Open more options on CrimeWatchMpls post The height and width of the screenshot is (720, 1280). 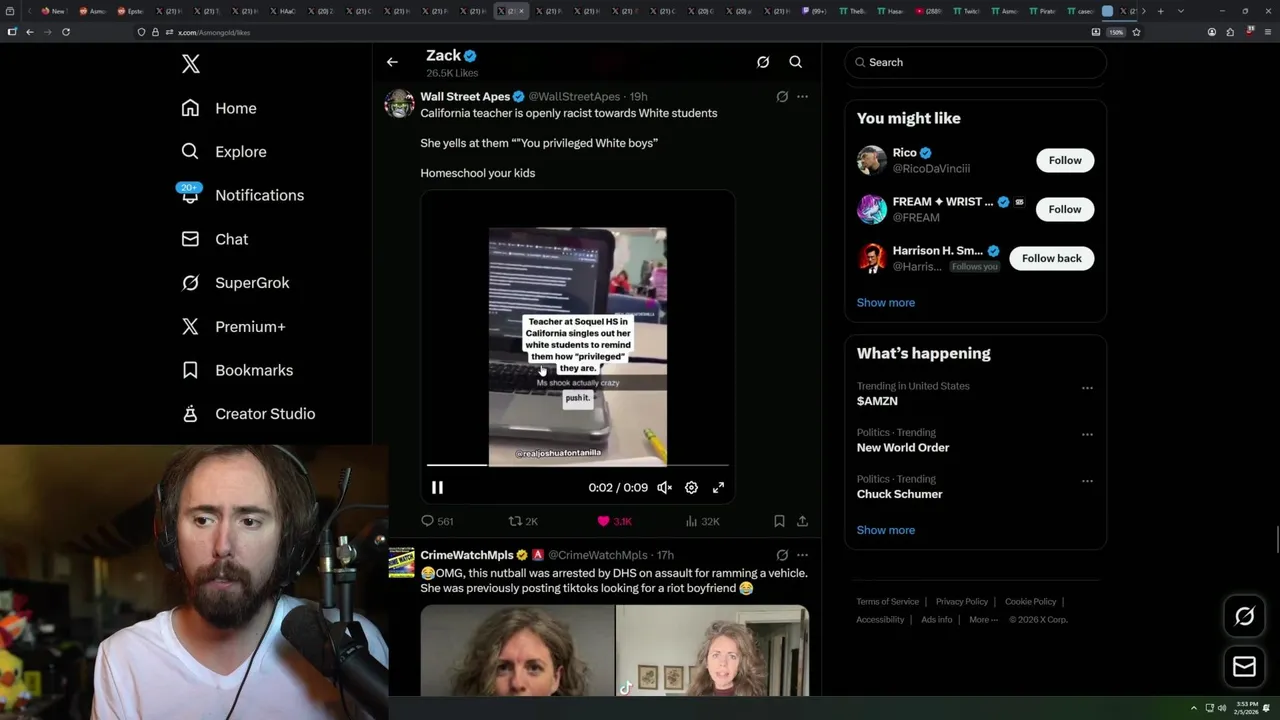click(802, 555)
